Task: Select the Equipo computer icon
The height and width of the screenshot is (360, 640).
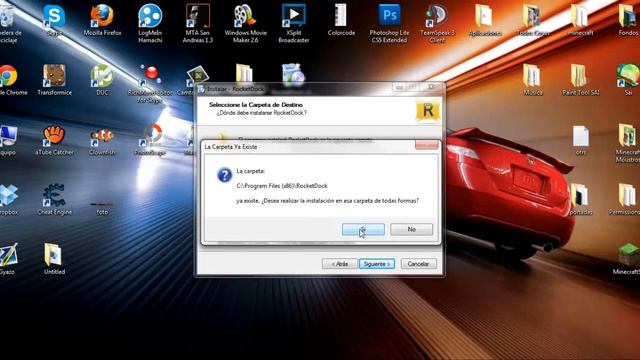Action: 8,140
